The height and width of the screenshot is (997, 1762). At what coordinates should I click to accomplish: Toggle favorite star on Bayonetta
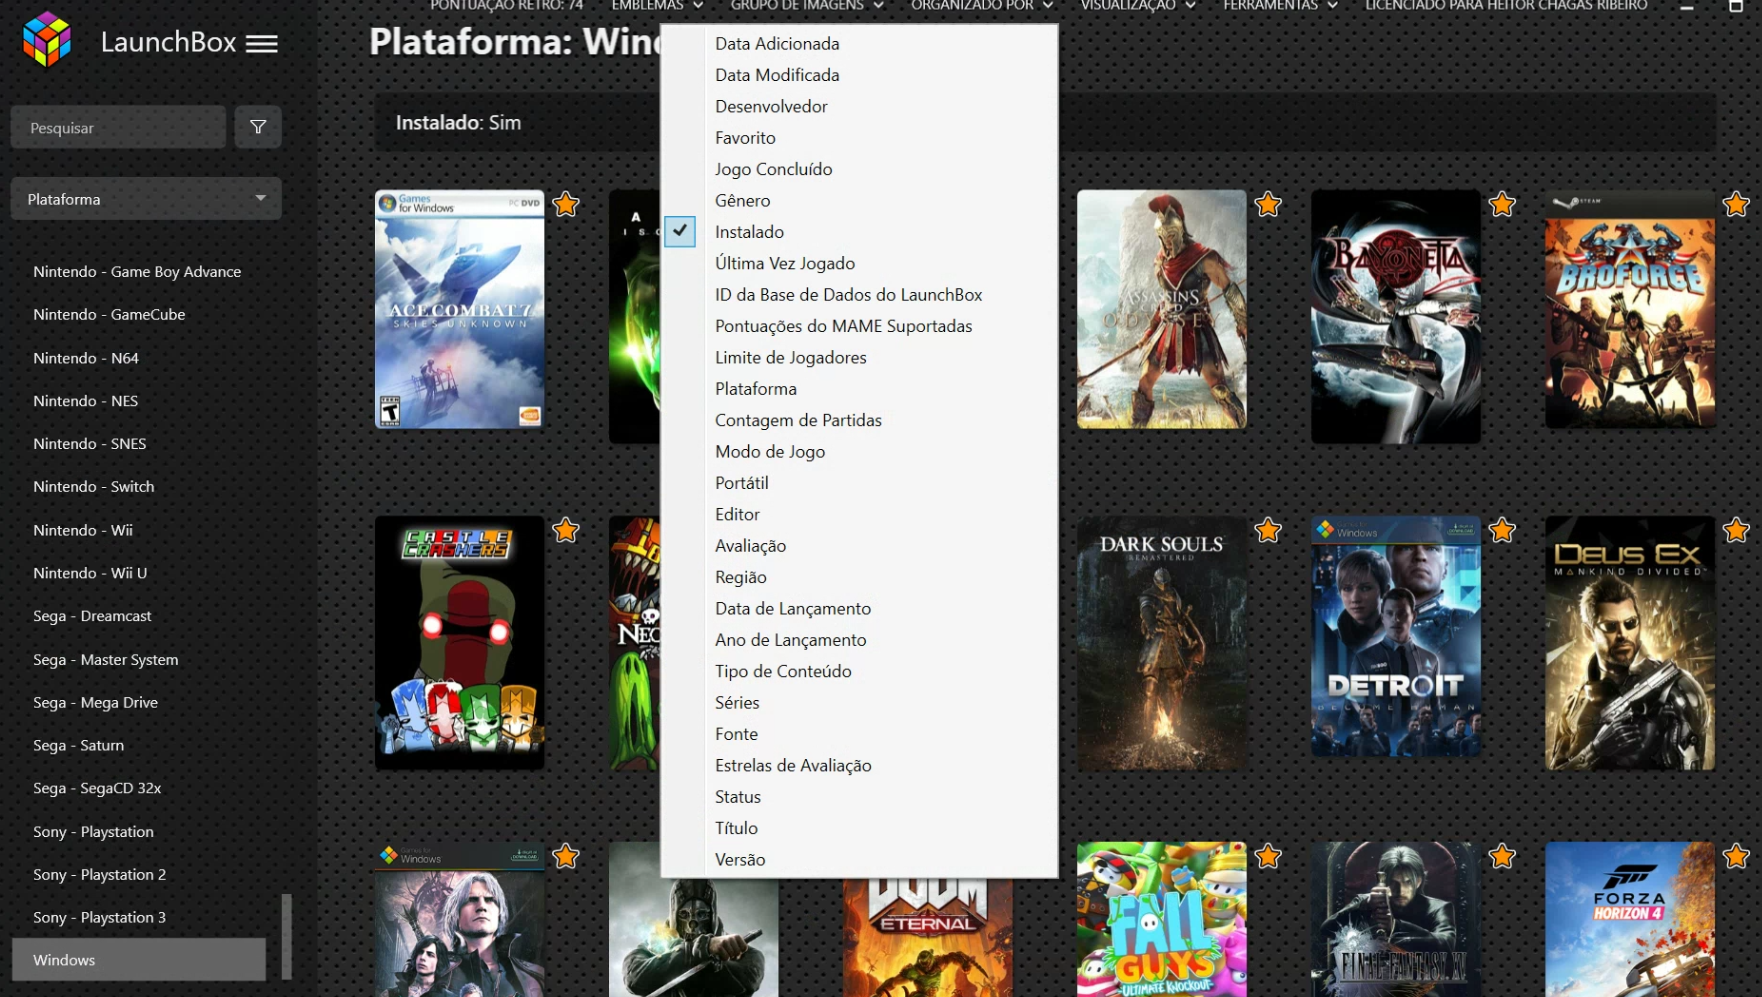coord(1502,204)
